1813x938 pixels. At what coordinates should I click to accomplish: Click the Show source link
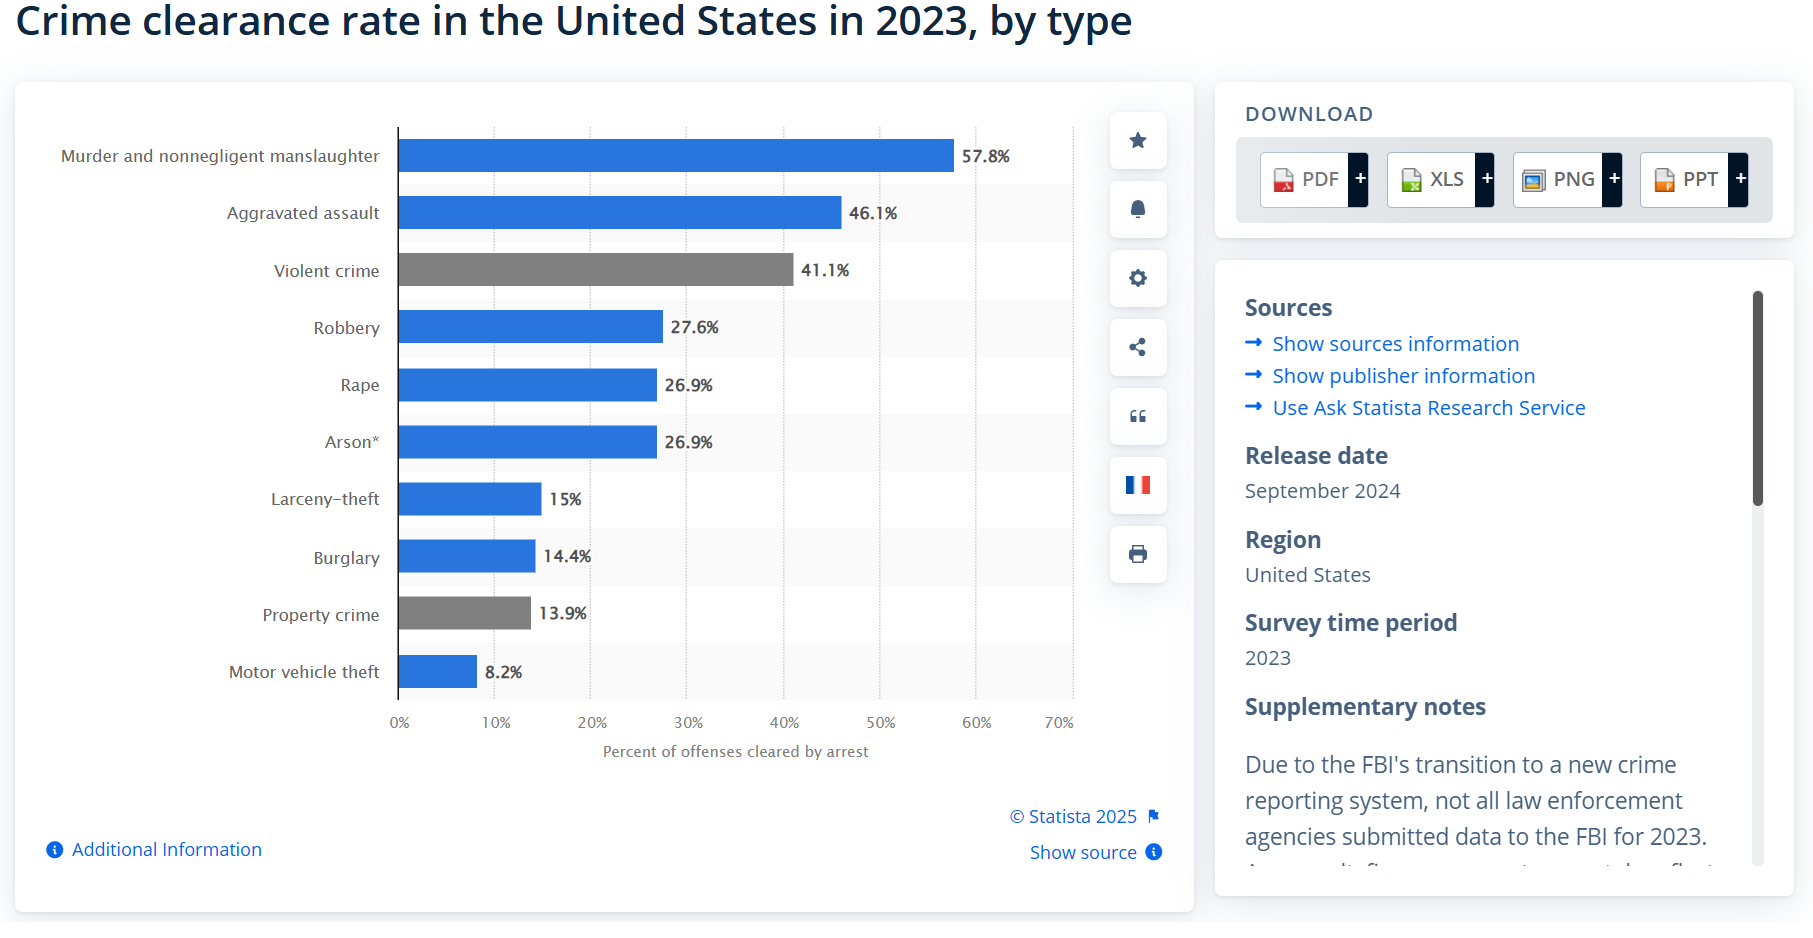coord(1083,852)
